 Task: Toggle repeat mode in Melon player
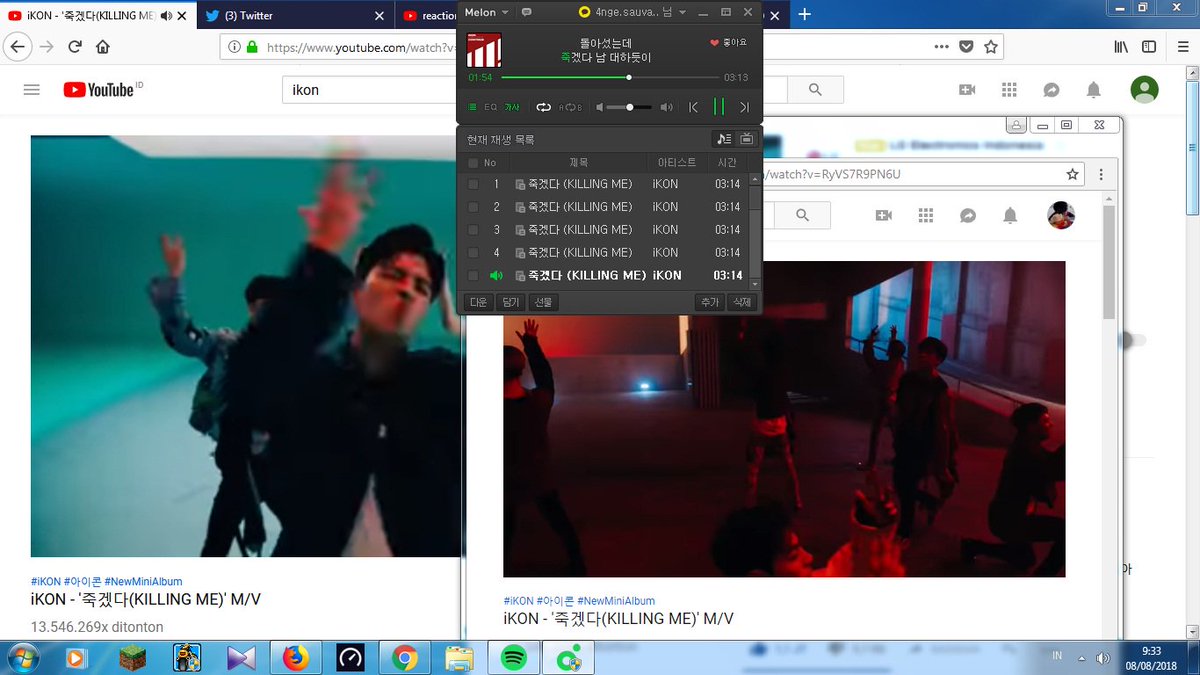click(x=543, y=107)
